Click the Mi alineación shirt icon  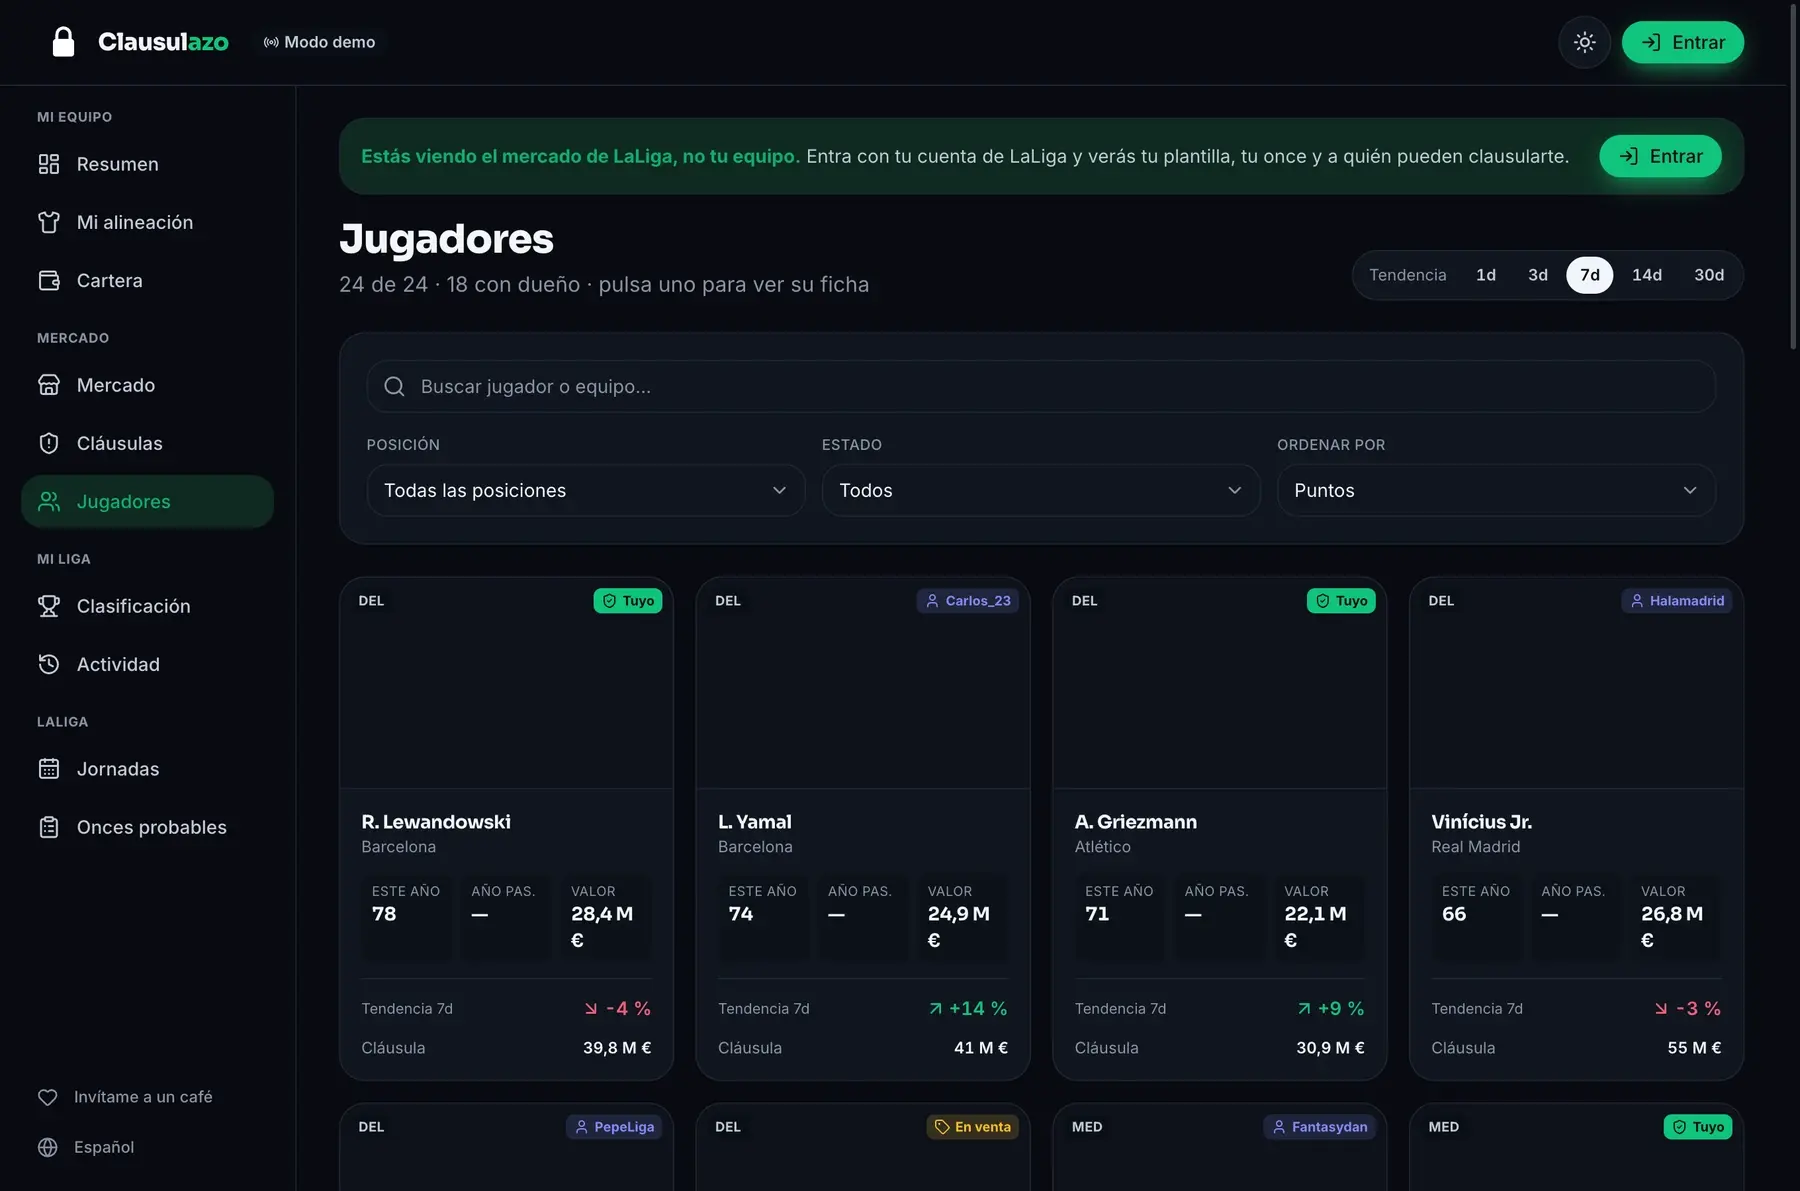[49, 222]
